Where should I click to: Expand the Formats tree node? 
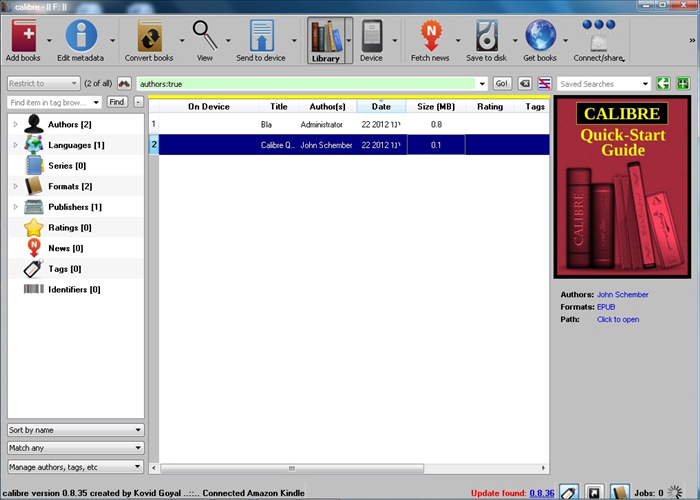pyautogui.click(x=16, y=186)
